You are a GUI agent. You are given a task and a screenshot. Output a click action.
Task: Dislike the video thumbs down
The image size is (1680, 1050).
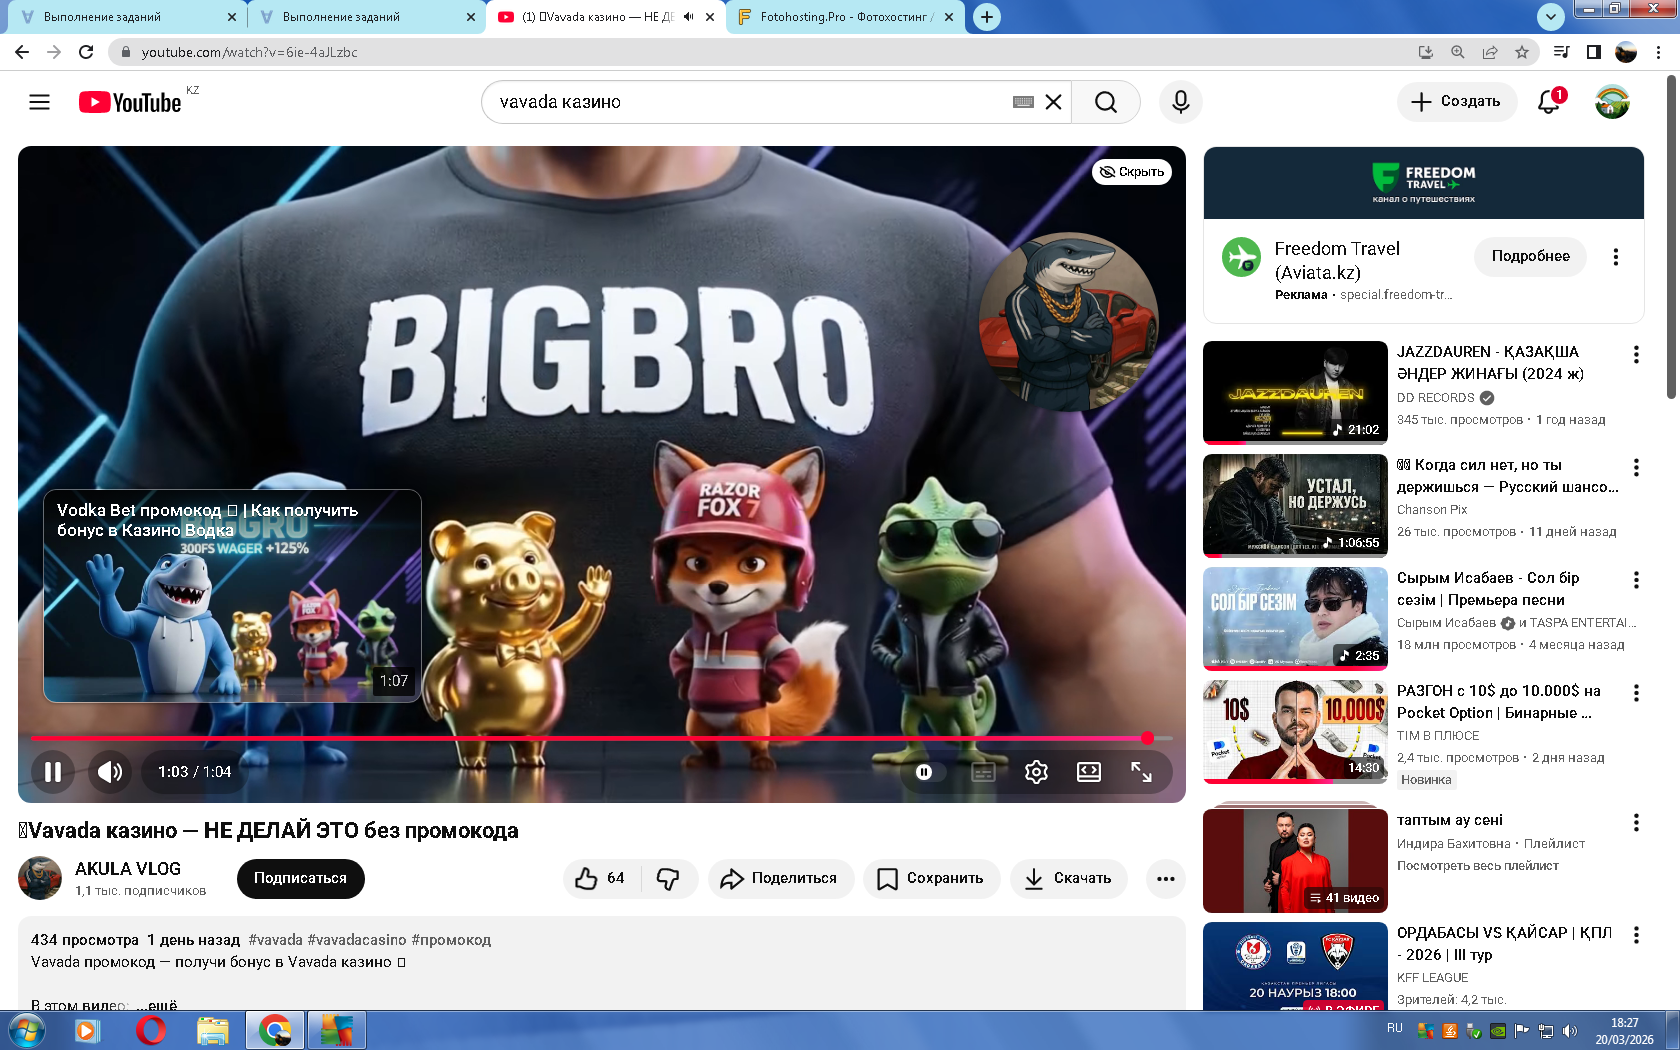coord(668,878)
